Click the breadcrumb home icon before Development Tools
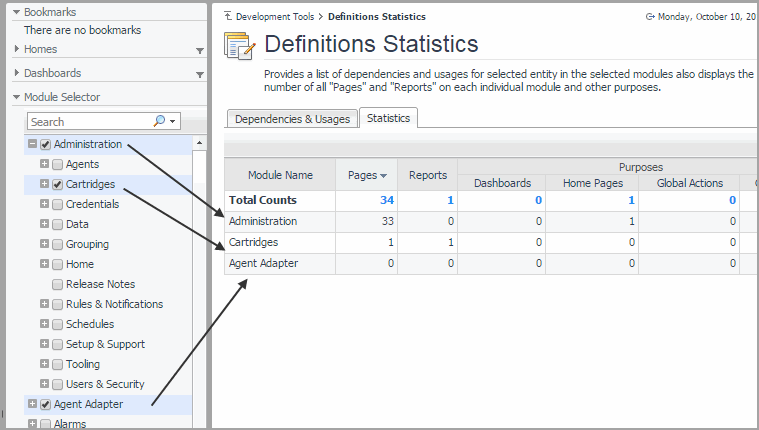759x430 pixels. click(x=229, y=17)
